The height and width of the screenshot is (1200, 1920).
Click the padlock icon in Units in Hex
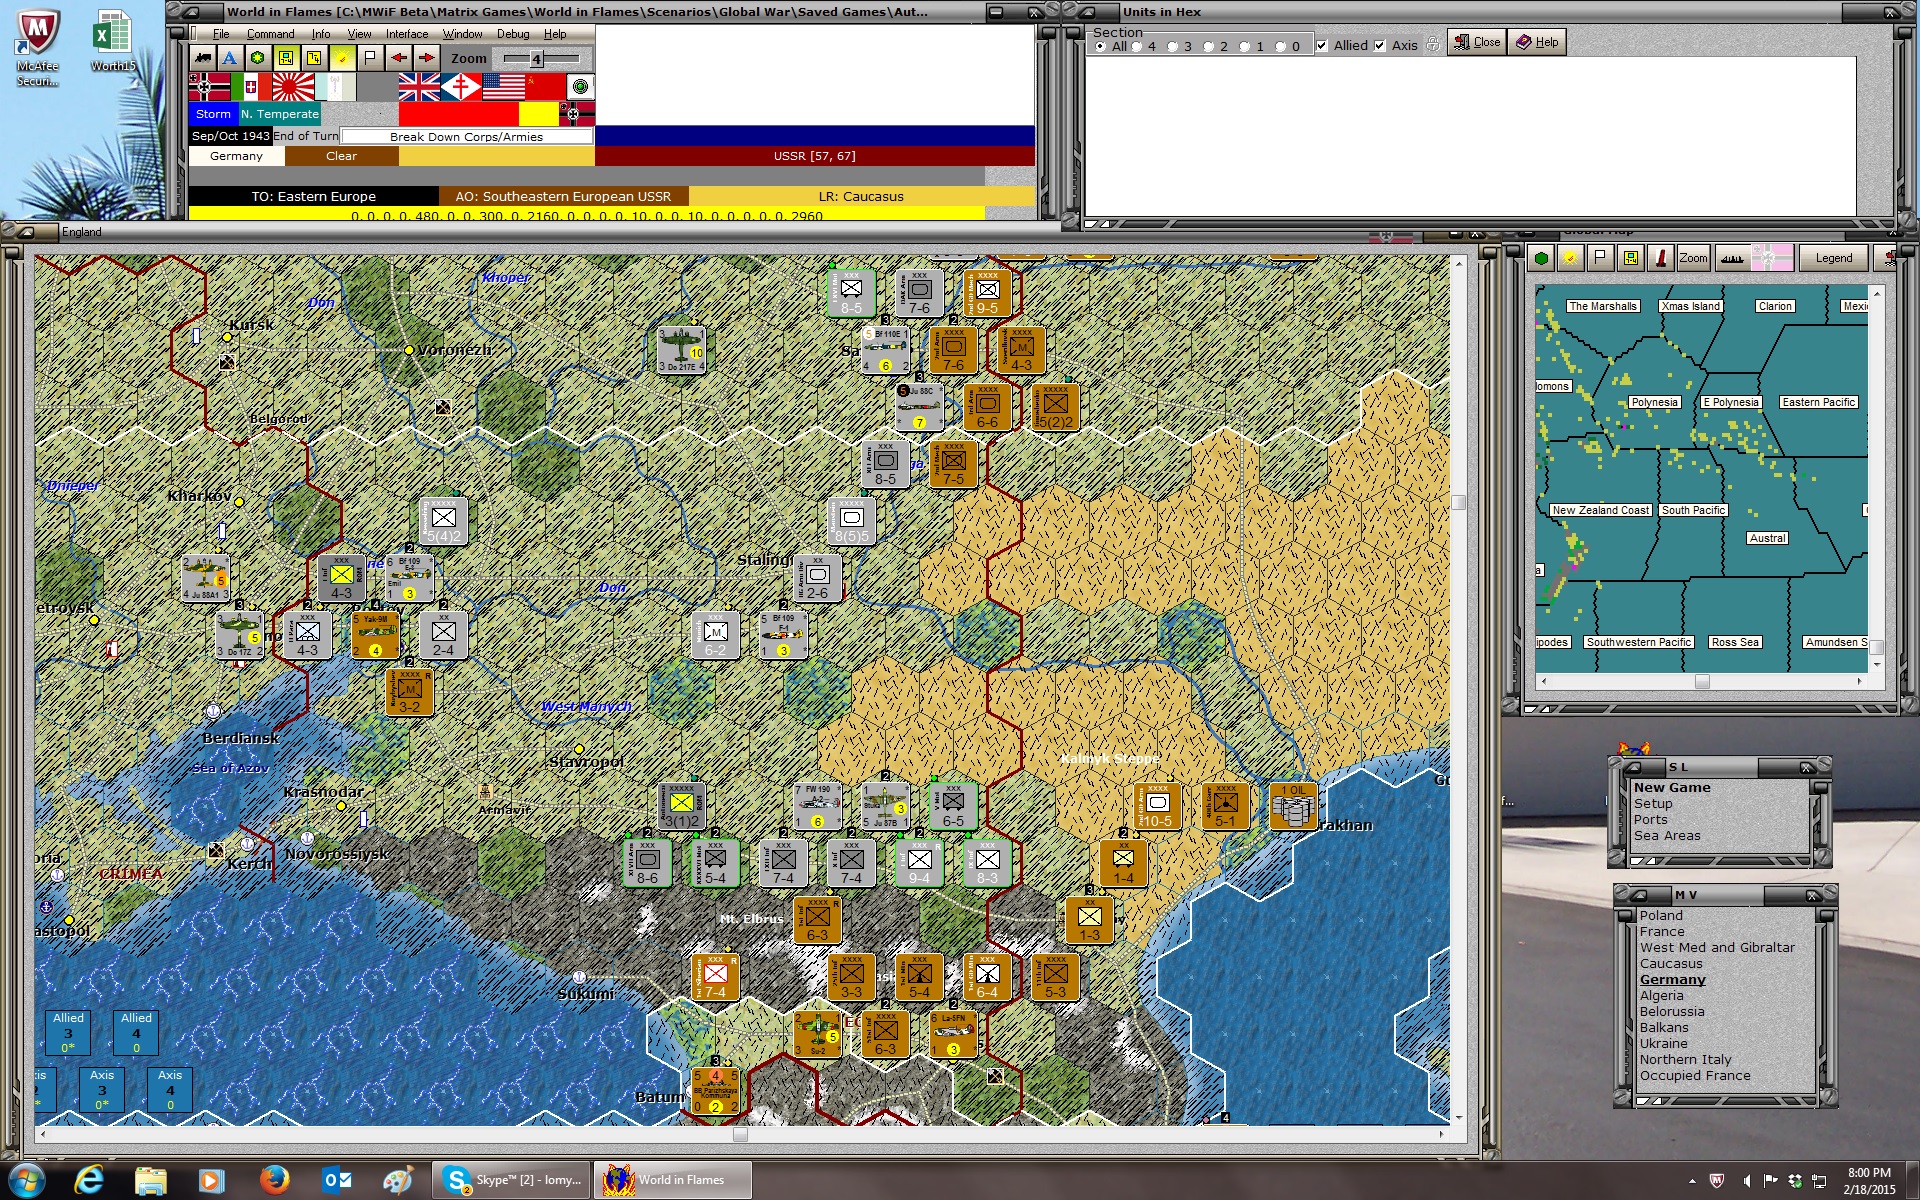point(1432,45)
